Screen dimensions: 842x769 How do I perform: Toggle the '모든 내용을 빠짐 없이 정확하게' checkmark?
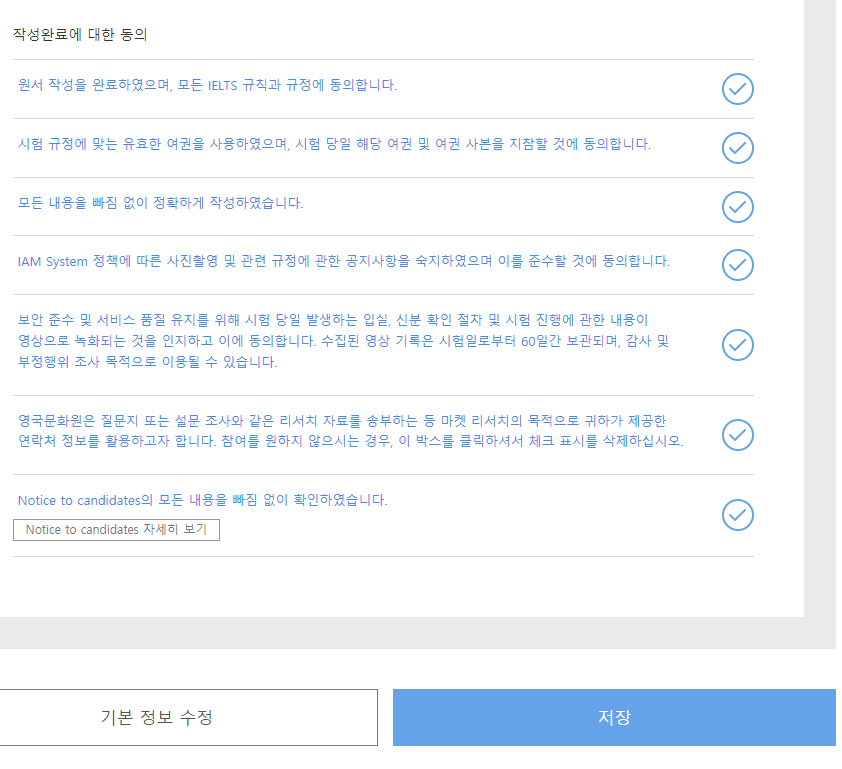pos(737,207)
